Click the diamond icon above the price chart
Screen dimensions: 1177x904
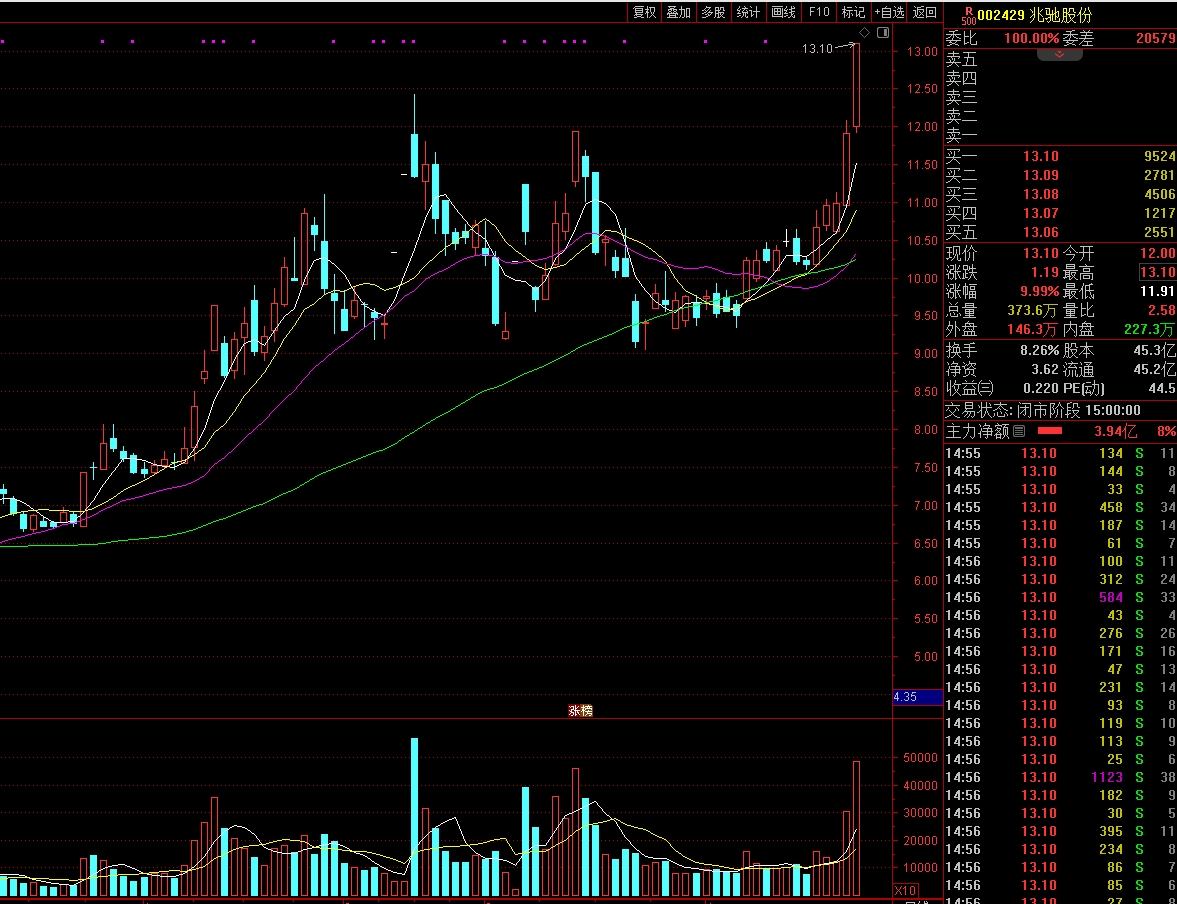click(x=865, y=33)
